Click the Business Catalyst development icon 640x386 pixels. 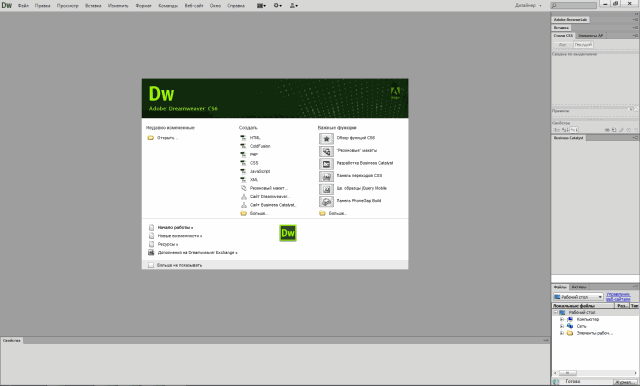click(x=326, y=164)
